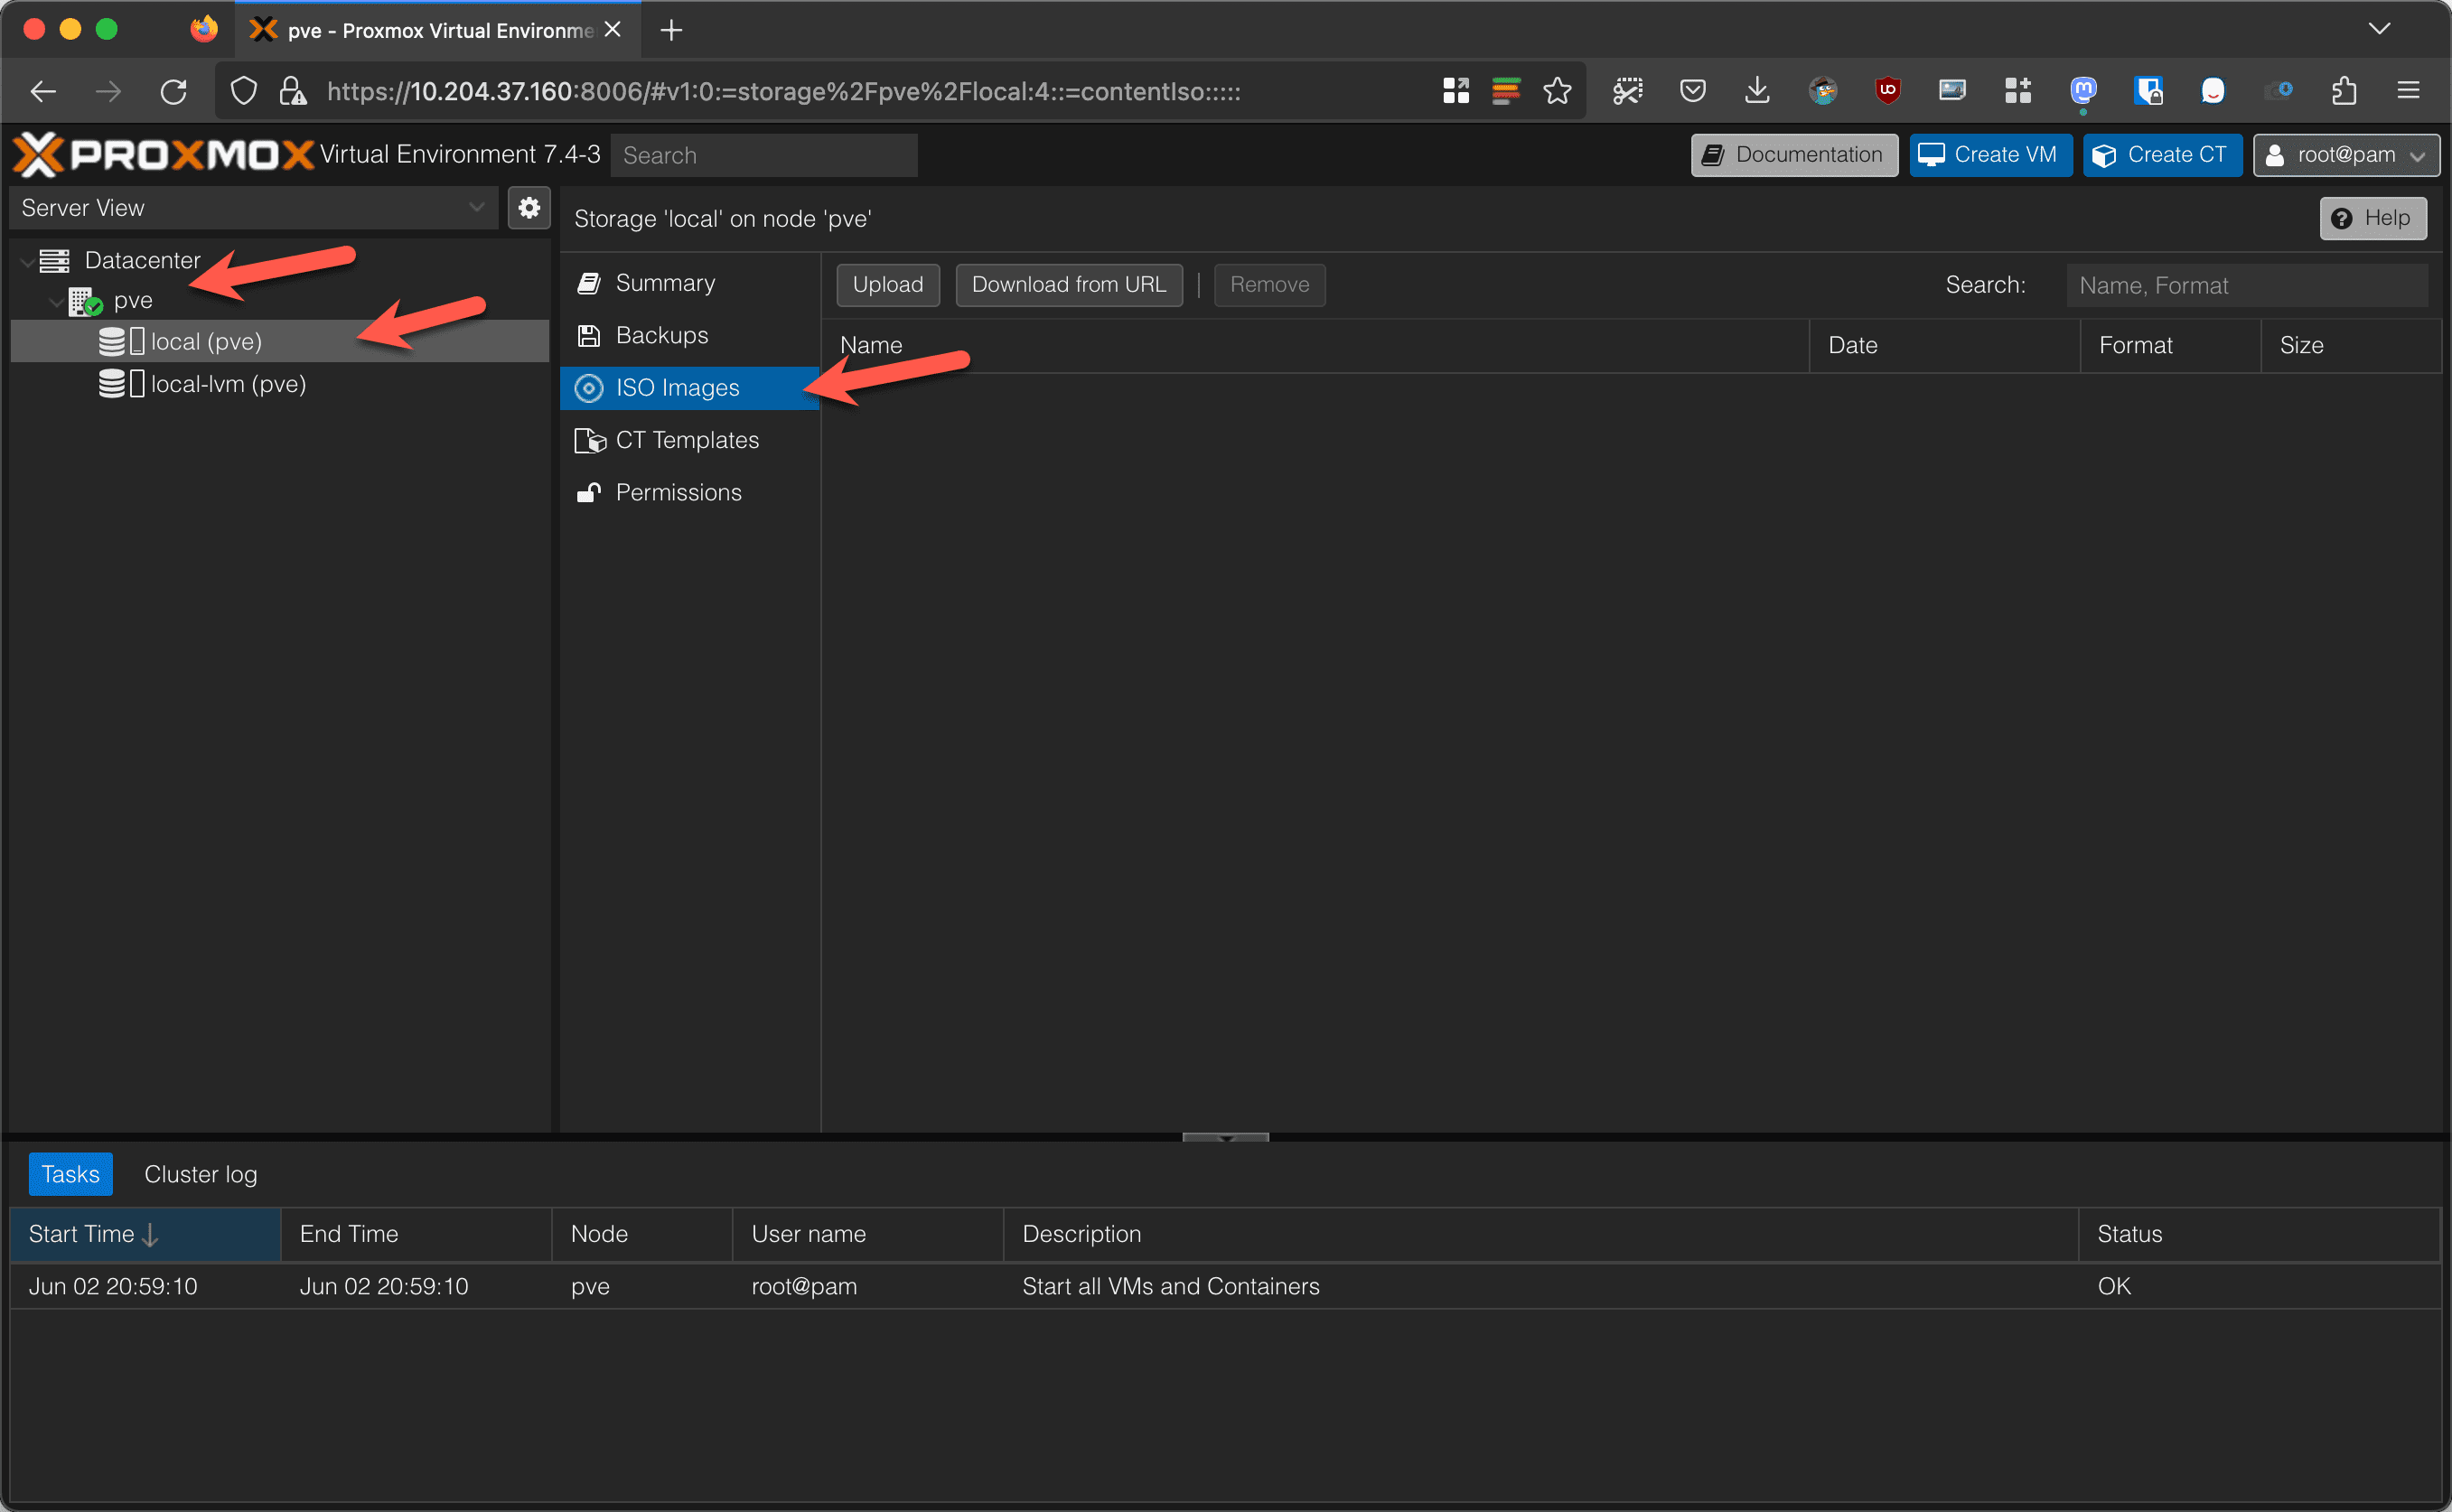The height and width of the screenshot is (1512, 2452).
Task: Open the root@pam user menu
Action: click(2346, 155)
